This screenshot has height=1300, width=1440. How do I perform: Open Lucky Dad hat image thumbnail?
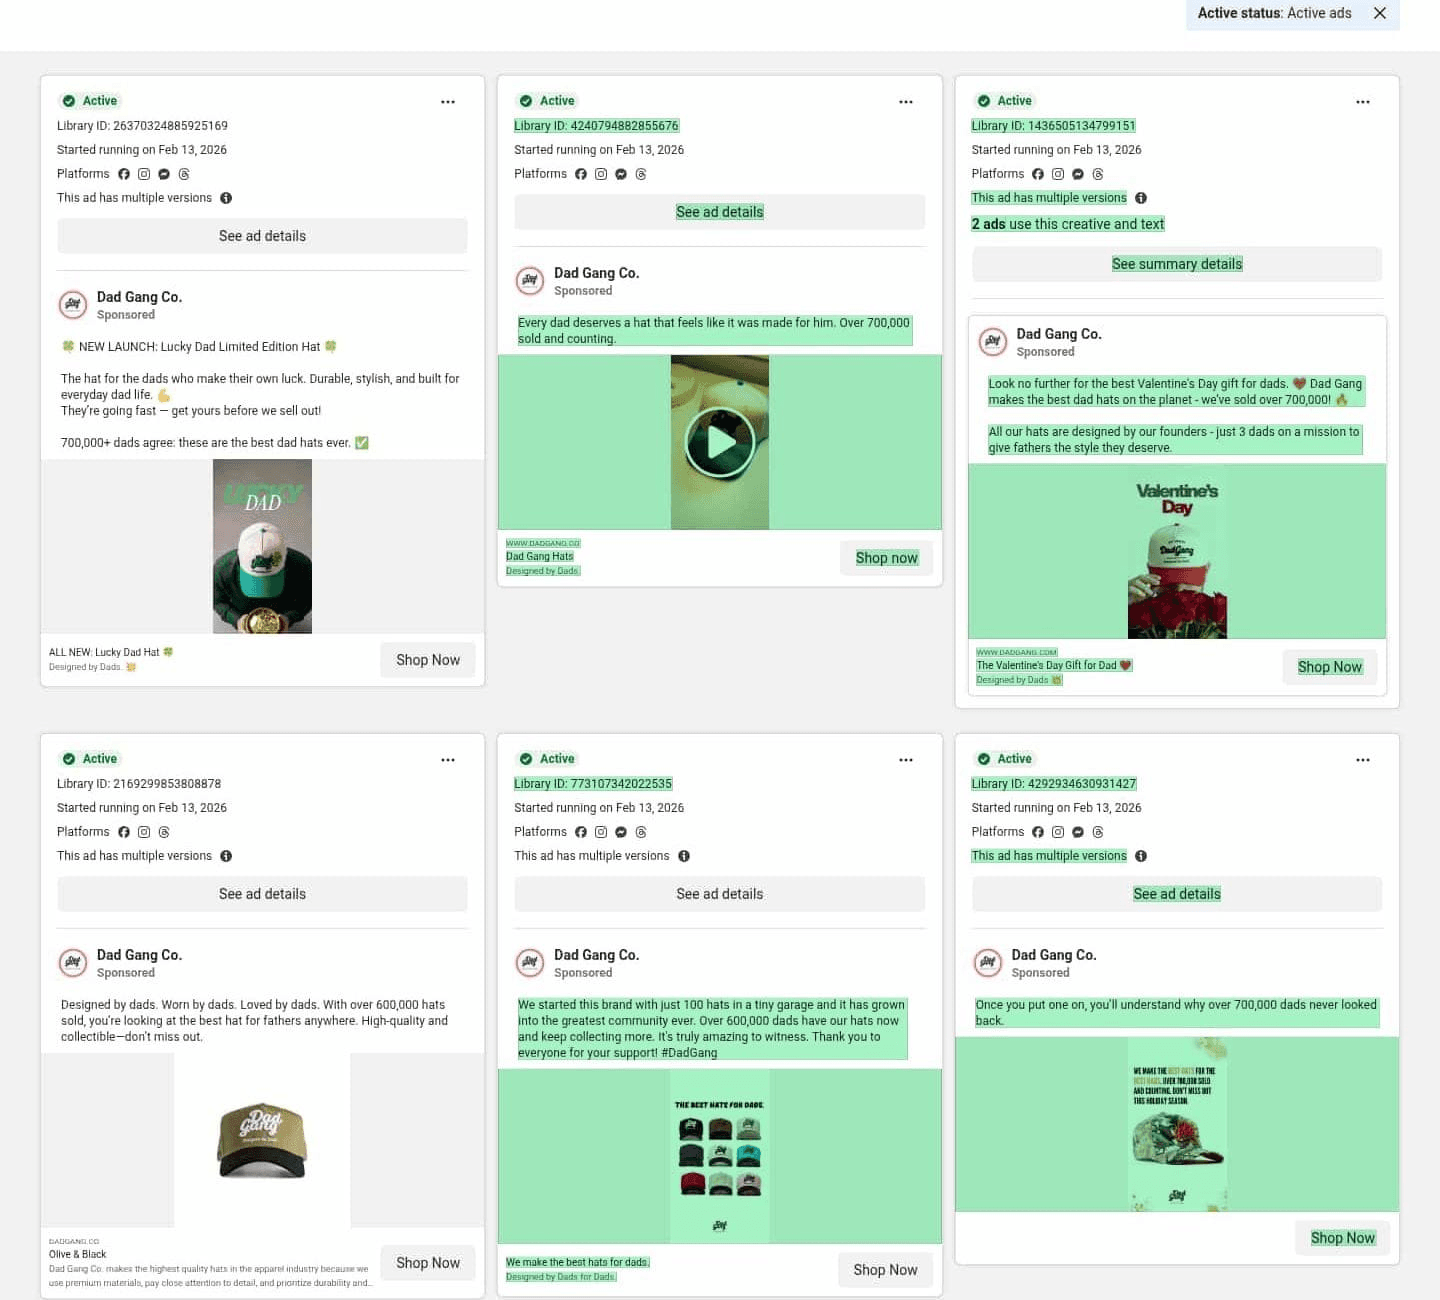coord(262,546)
